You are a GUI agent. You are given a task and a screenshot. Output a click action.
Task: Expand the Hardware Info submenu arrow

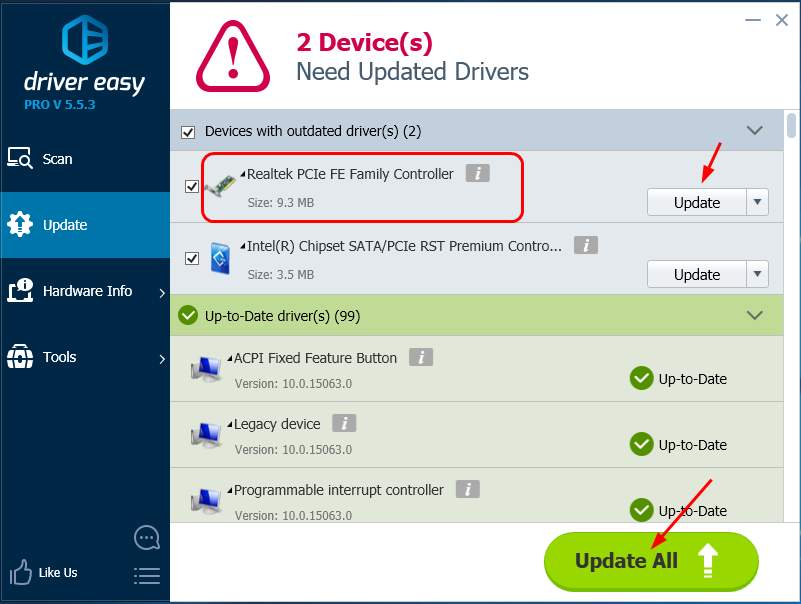point(162,293)
